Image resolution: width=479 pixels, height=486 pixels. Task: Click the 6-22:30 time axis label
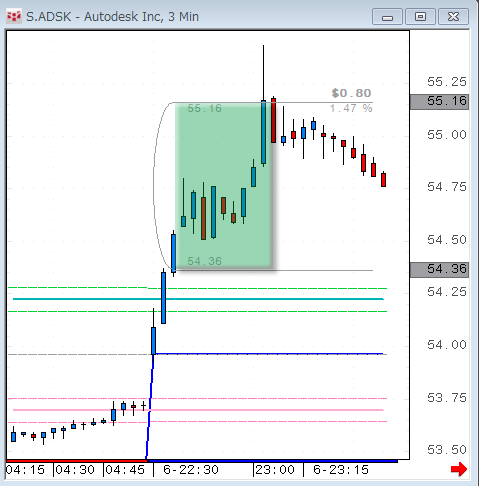pos(191,470)
